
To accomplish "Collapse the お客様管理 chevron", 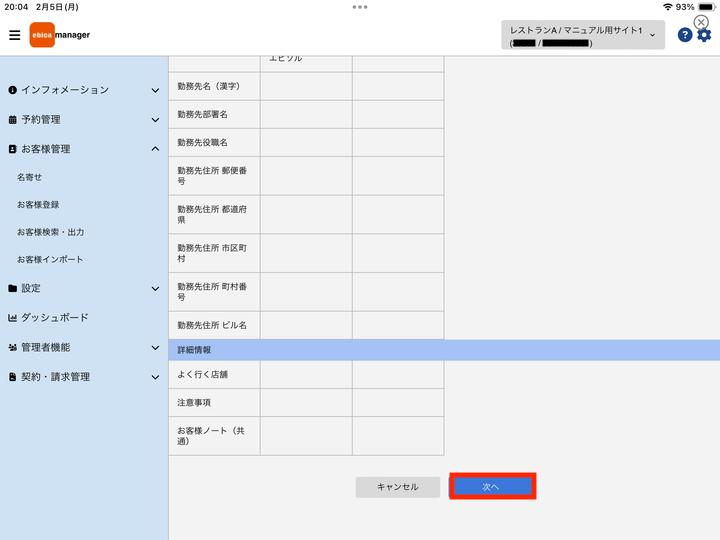I will [156, 149].
